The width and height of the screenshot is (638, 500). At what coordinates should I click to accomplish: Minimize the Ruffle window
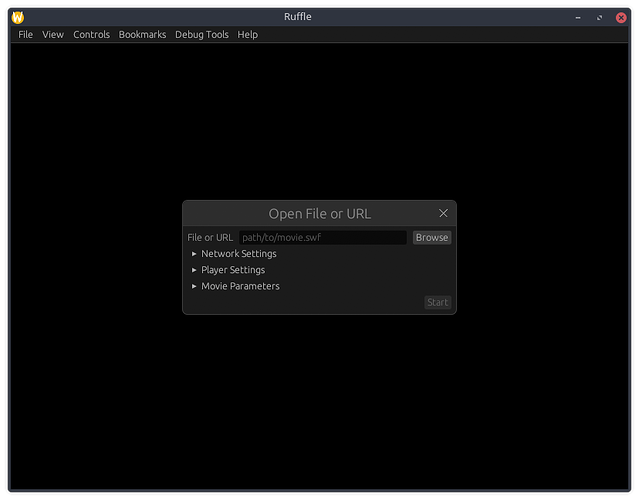click(578, 17)
